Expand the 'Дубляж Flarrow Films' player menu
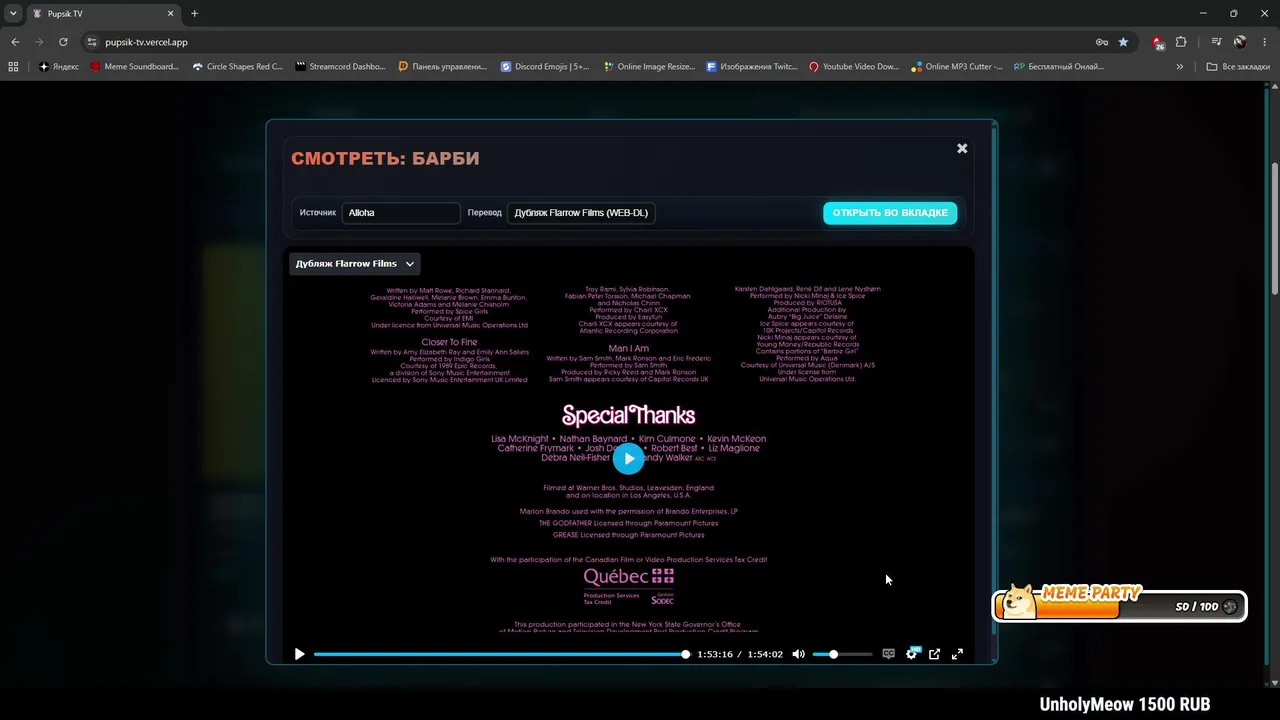The image size is (1280, 720). click(355, 264)
